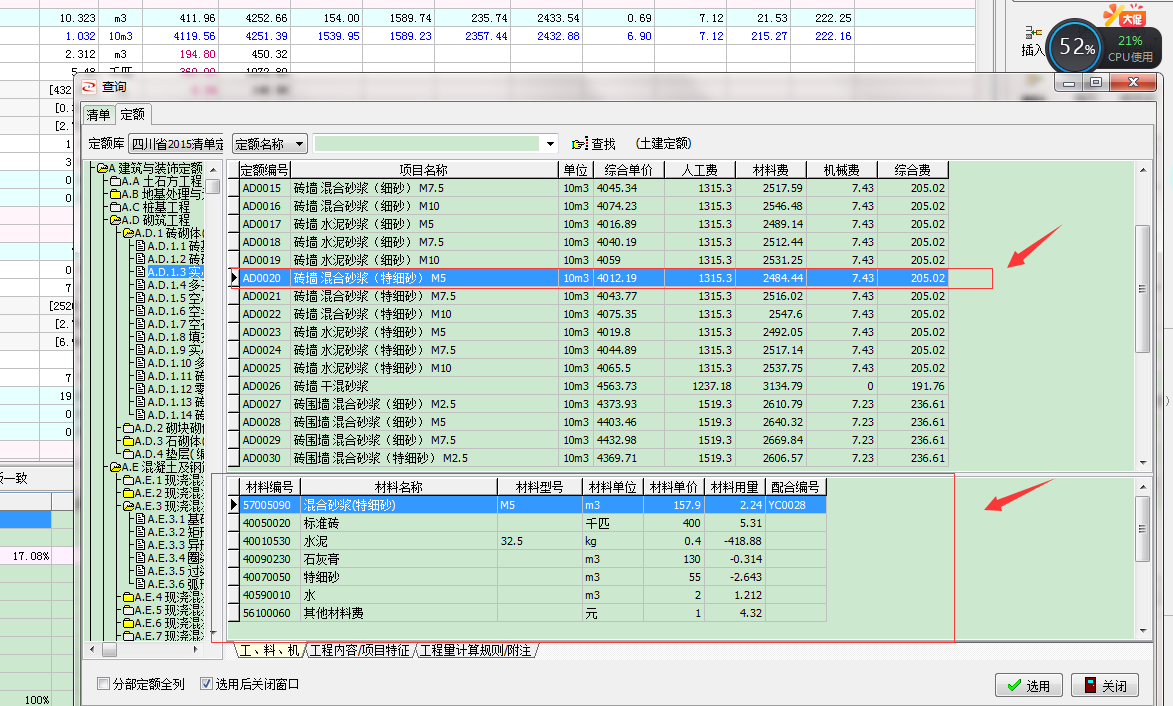Image resolution: width=1173 pixels, height=706 pixels.
Task: Open the 52% performance monitor widget
Action: pos(1074,47)
